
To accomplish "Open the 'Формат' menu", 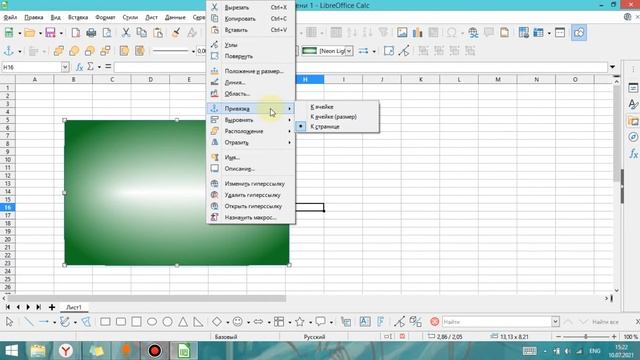I will 105,18.
